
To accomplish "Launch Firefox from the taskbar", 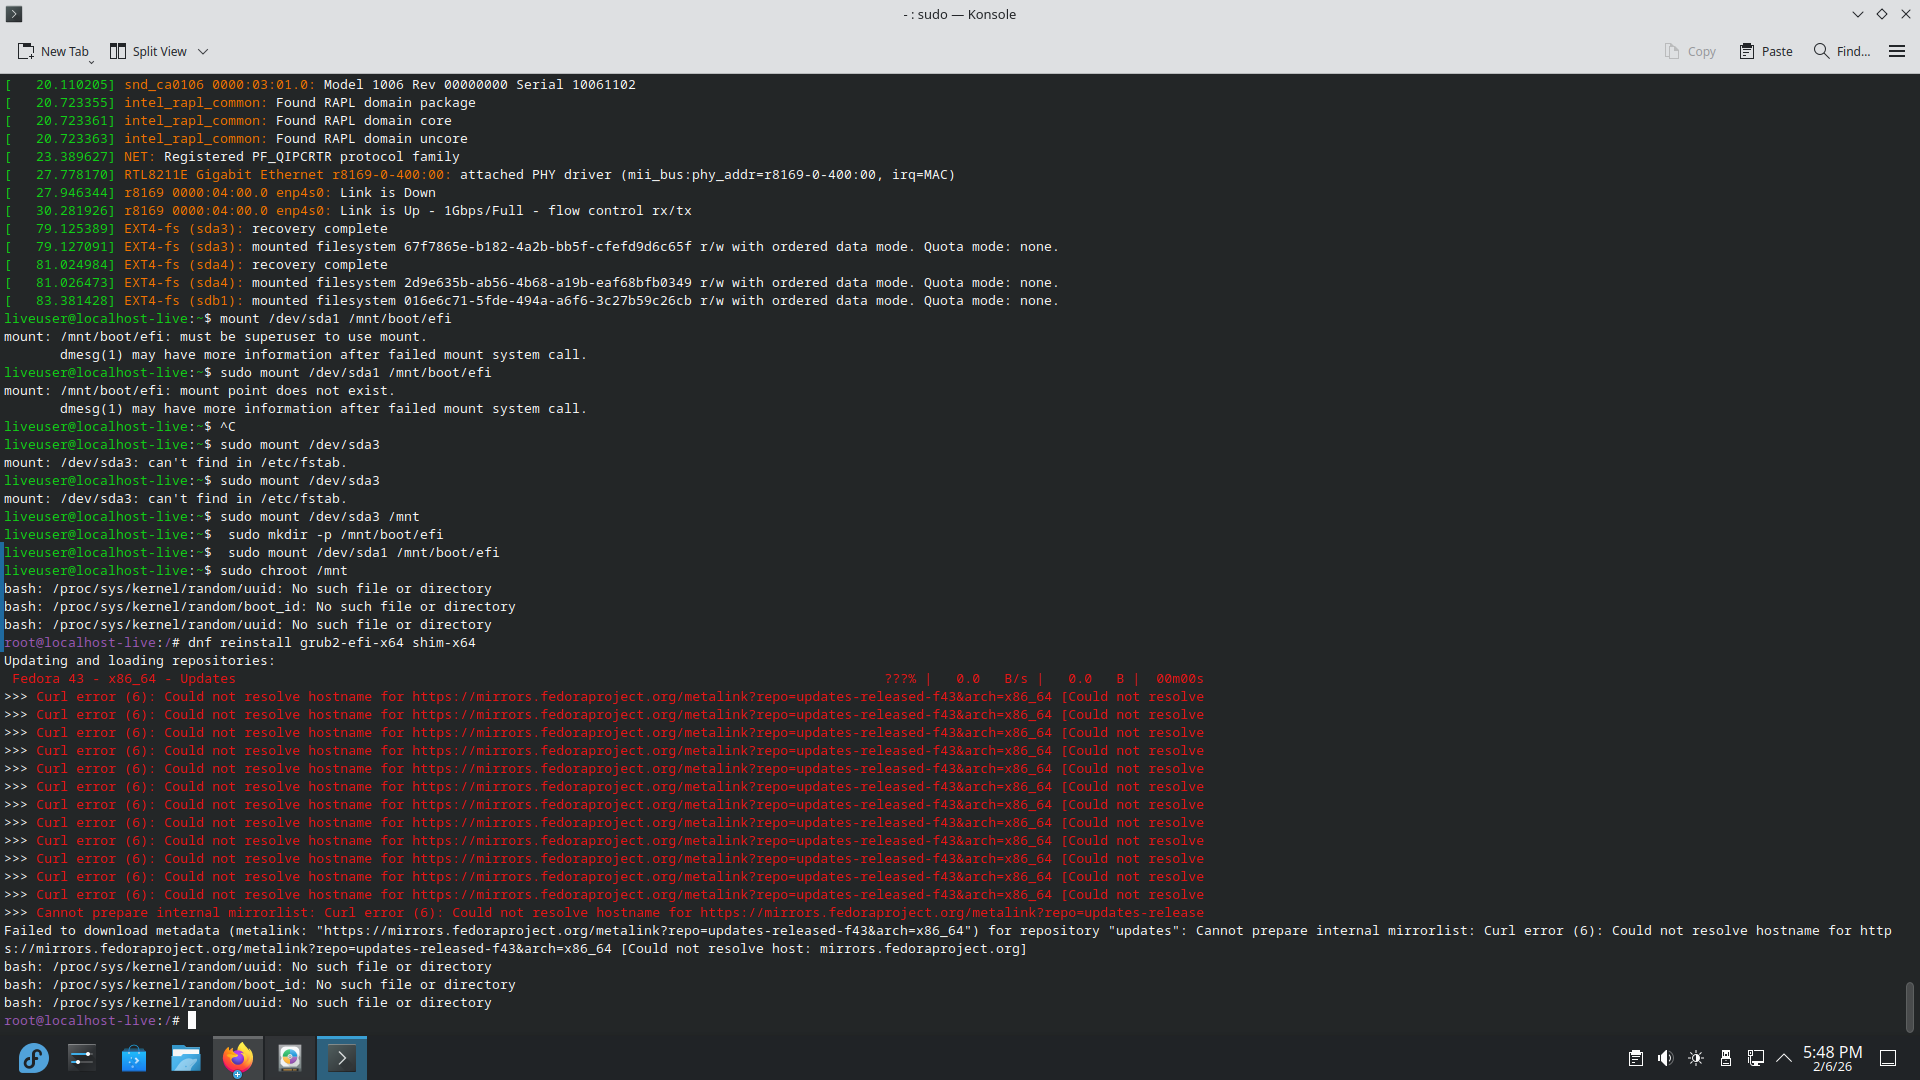I will pos(237,1057).
